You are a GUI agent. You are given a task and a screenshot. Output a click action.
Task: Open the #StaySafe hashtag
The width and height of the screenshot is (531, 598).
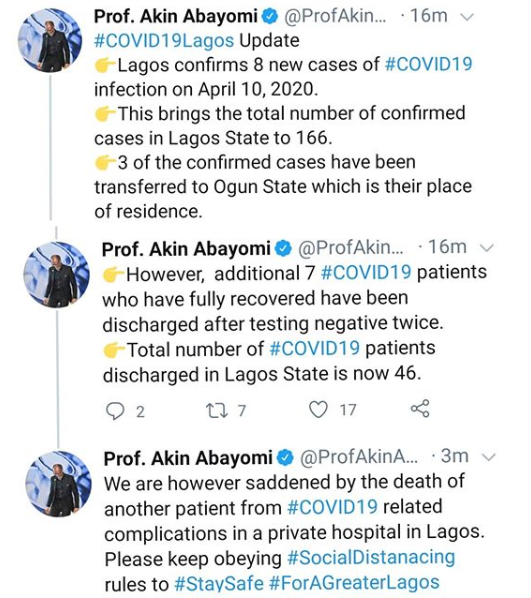(x=219, y=584)
